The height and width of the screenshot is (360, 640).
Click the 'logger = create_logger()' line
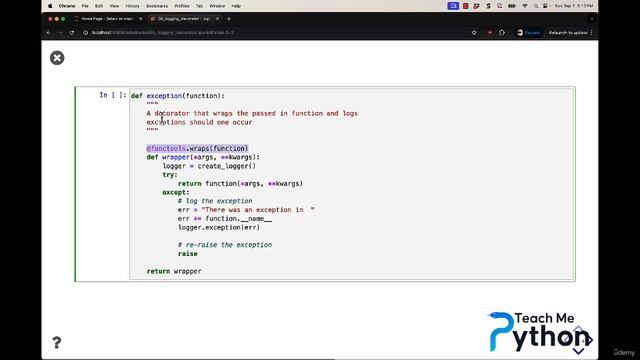click(209, 166)
